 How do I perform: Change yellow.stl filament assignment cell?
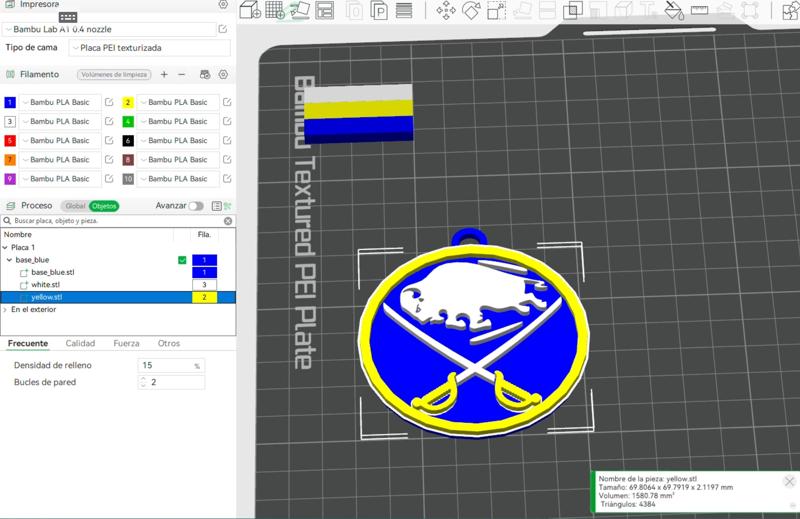coord(204,297)
